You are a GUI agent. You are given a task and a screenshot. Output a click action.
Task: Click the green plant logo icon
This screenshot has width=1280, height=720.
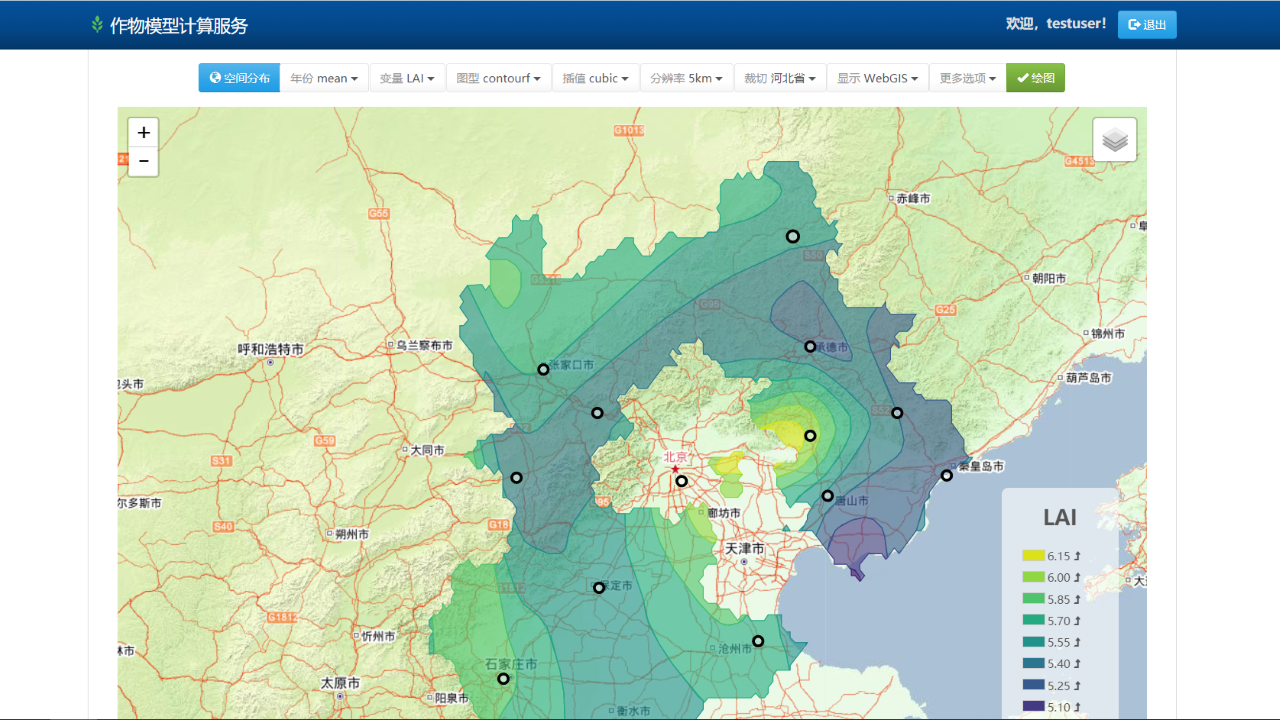click(x=97, y=25)
